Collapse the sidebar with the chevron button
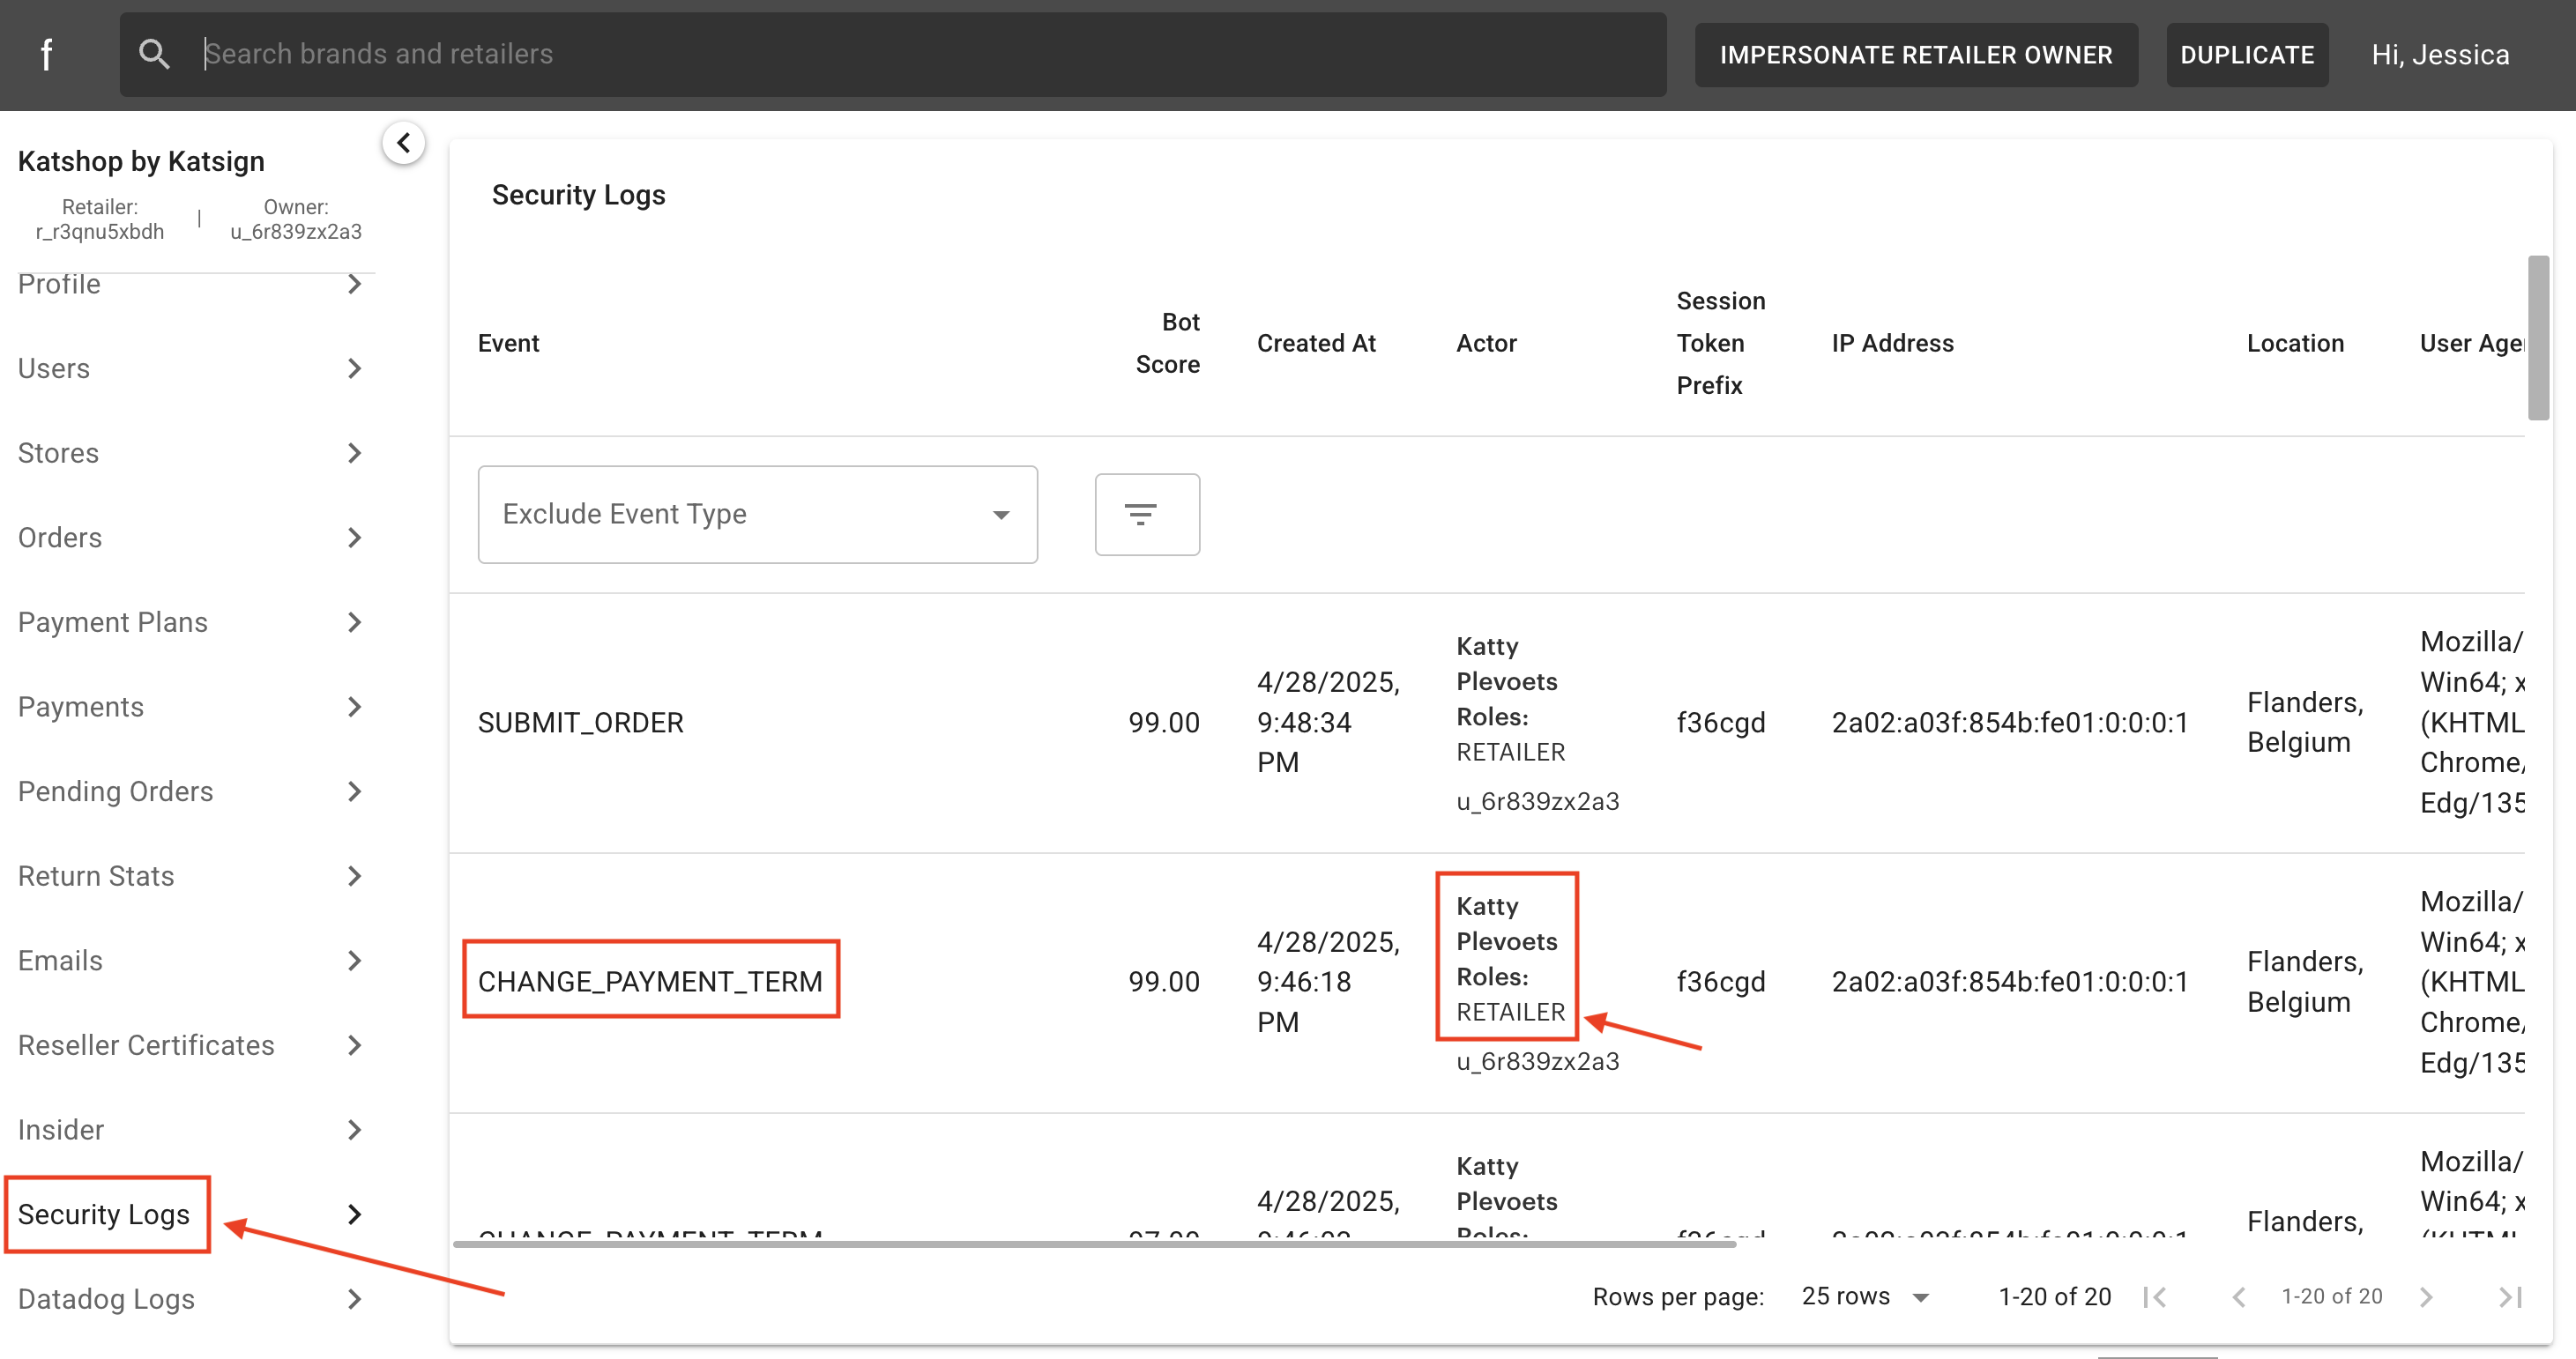This screenshot has height=1359, width=2576. pos(404,143)
